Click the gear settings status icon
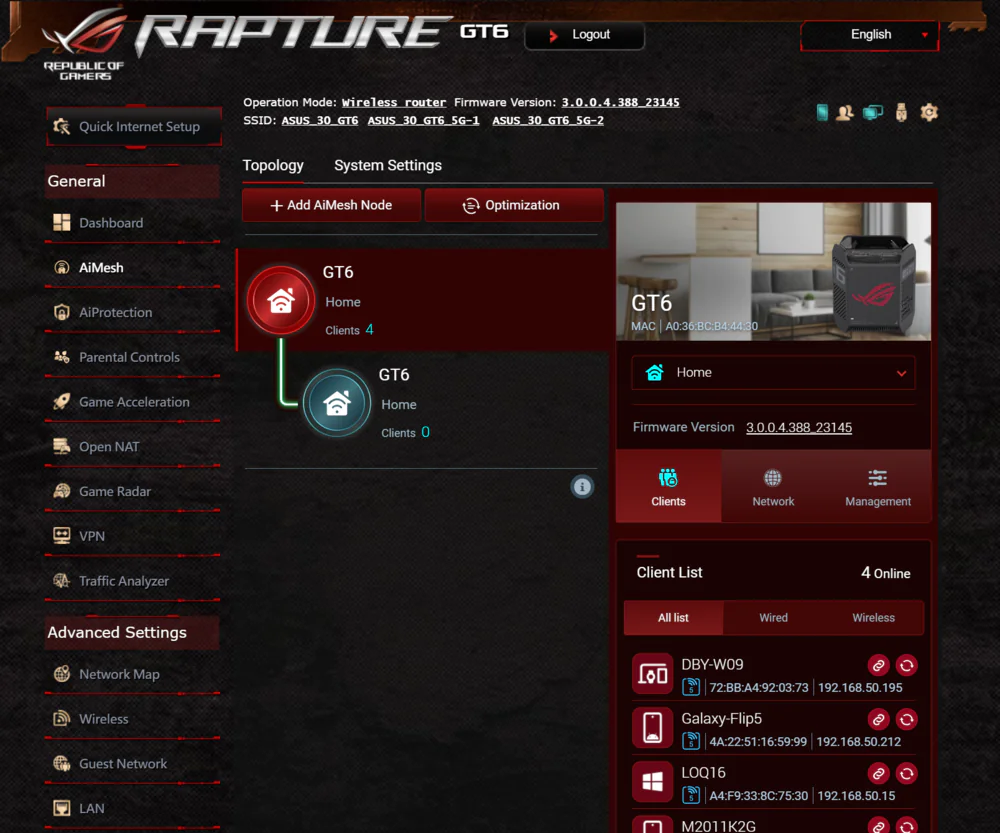The image size is (1000, 833). click(929, 112)
